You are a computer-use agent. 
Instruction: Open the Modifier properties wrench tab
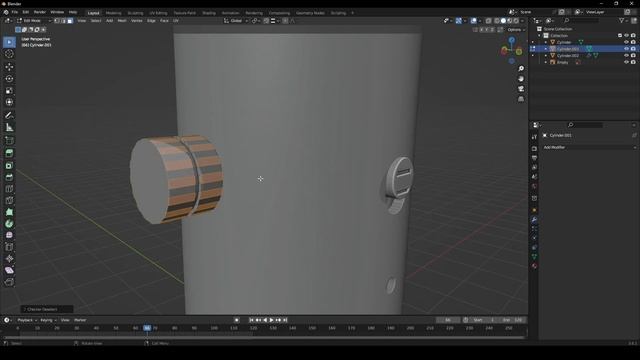534,220
